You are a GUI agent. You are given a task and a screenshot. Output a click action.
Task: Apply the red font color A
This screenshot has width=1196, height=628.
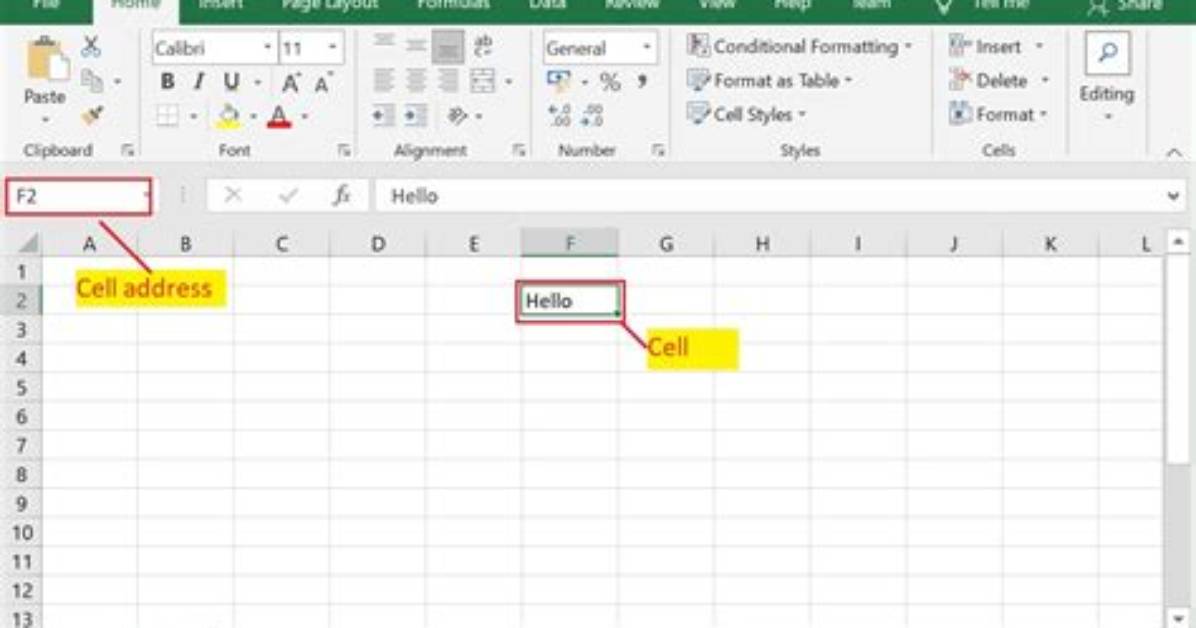[279, 116]
